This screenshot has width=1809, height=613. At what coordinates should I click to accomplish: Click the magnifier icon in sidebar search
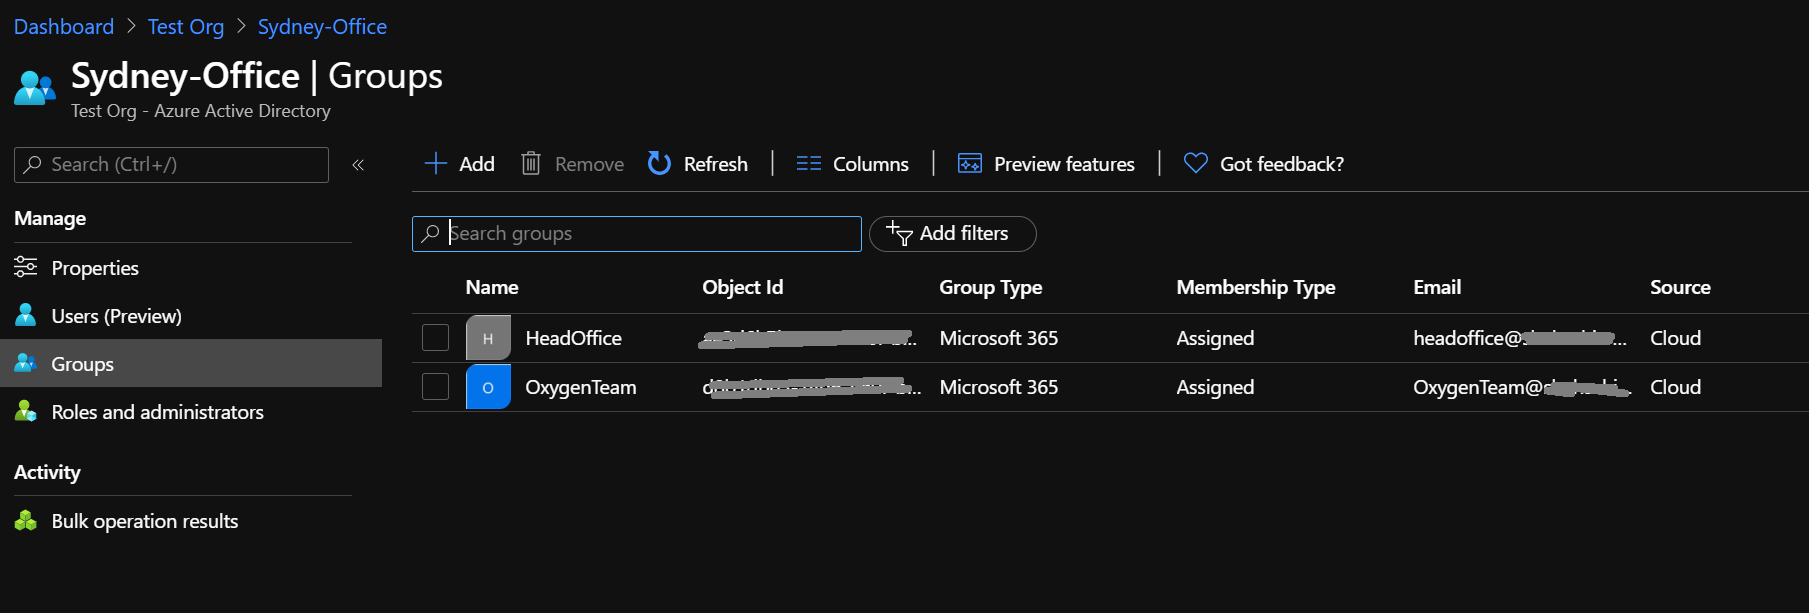coord(33,164)
